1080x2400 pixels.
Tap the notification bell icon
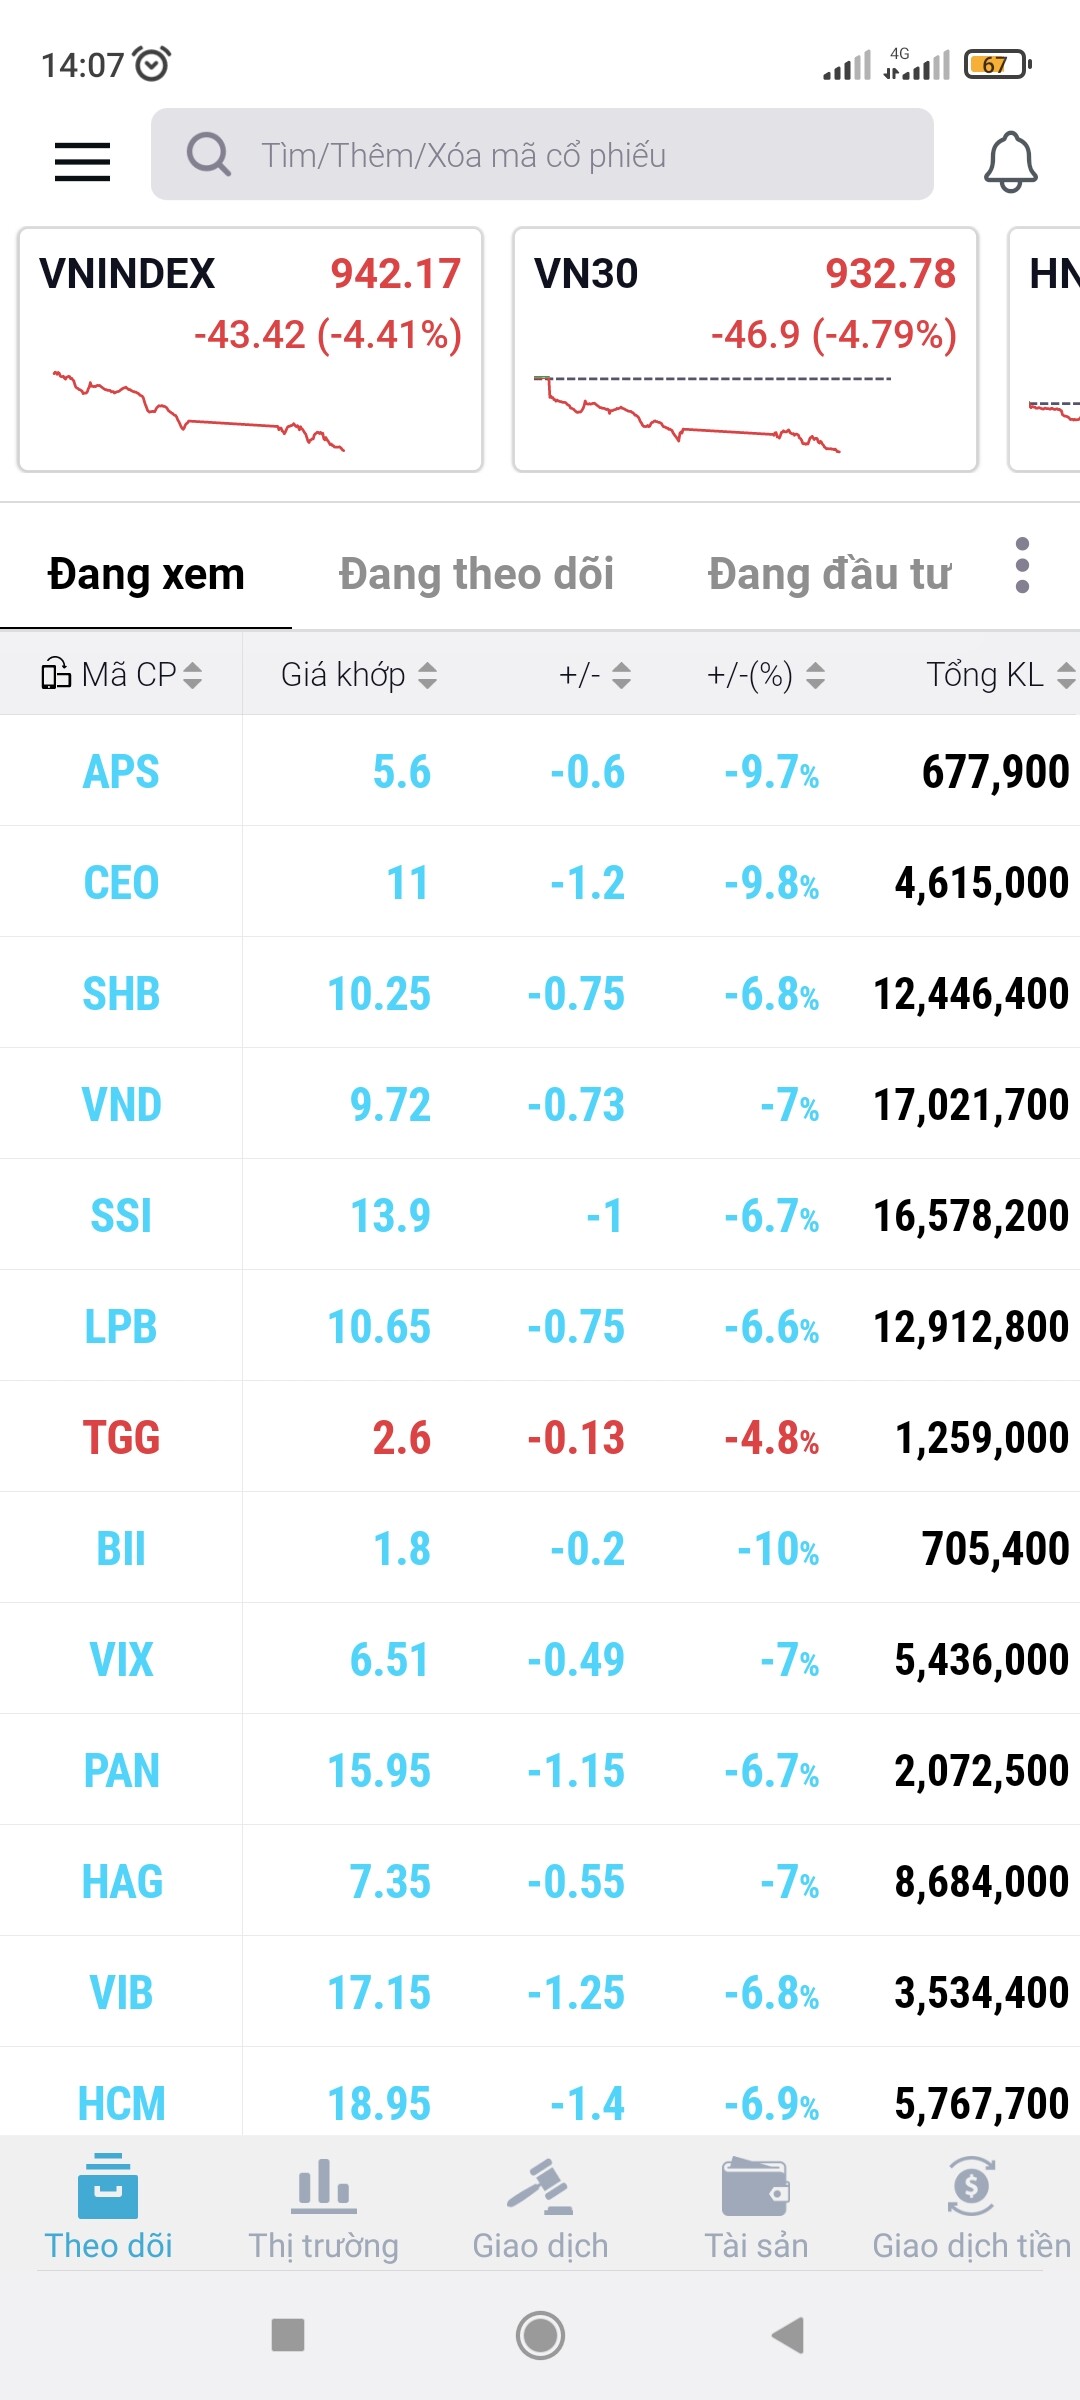[x=1010, y=161]
